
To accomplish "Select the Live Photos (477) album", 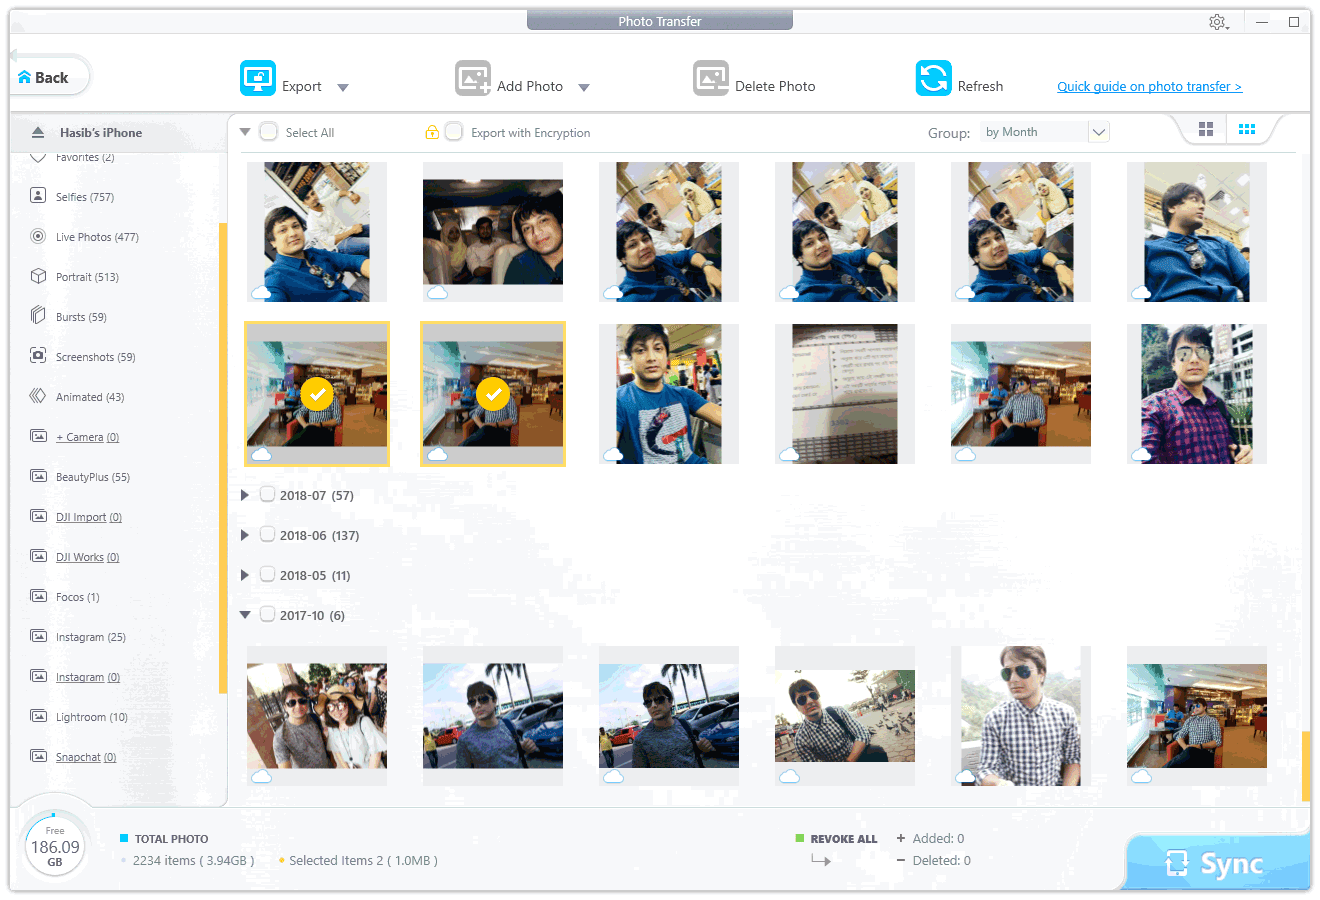I will point(96,237).
